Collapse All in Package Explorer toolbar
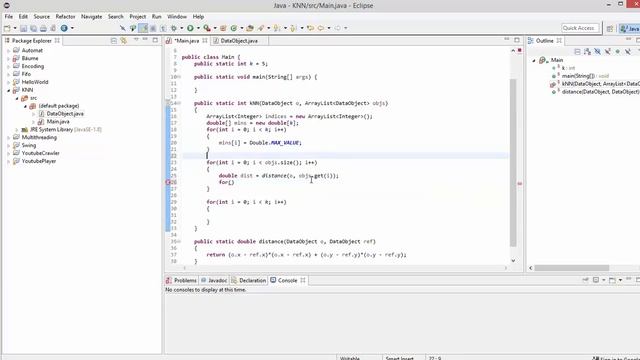This screenshot has height=360, width=640. [113, 40]
